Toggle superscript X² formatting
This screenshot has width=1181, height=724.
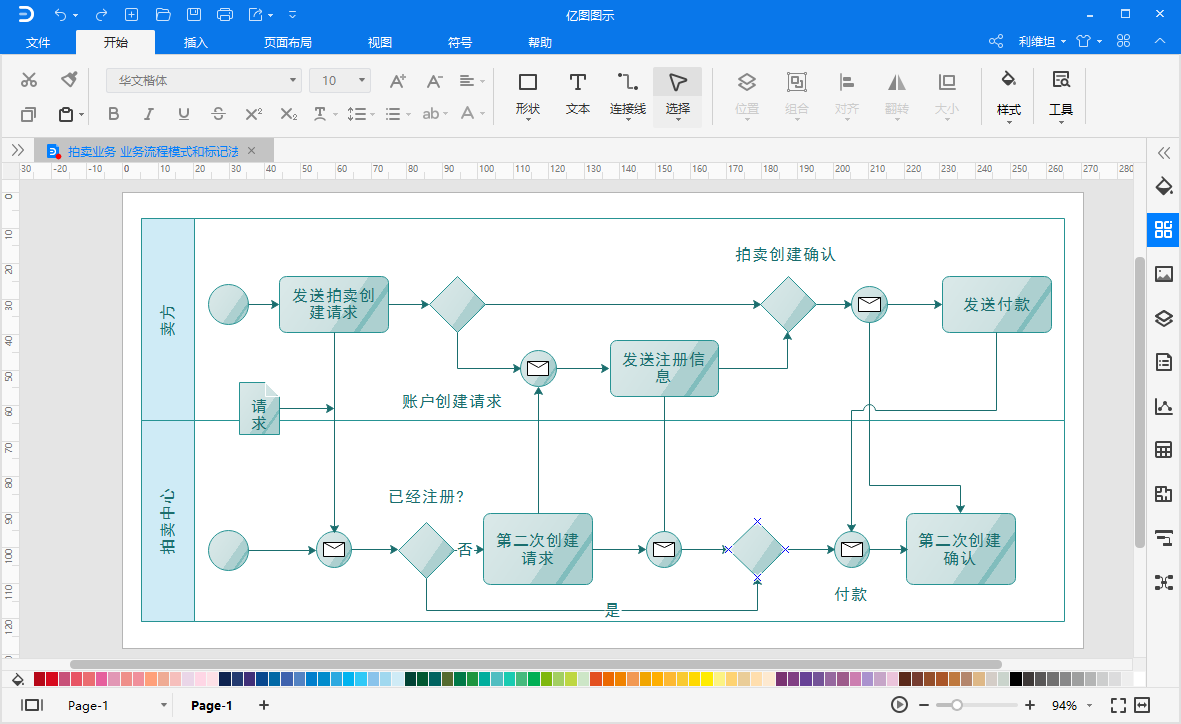tap(254, 114)
